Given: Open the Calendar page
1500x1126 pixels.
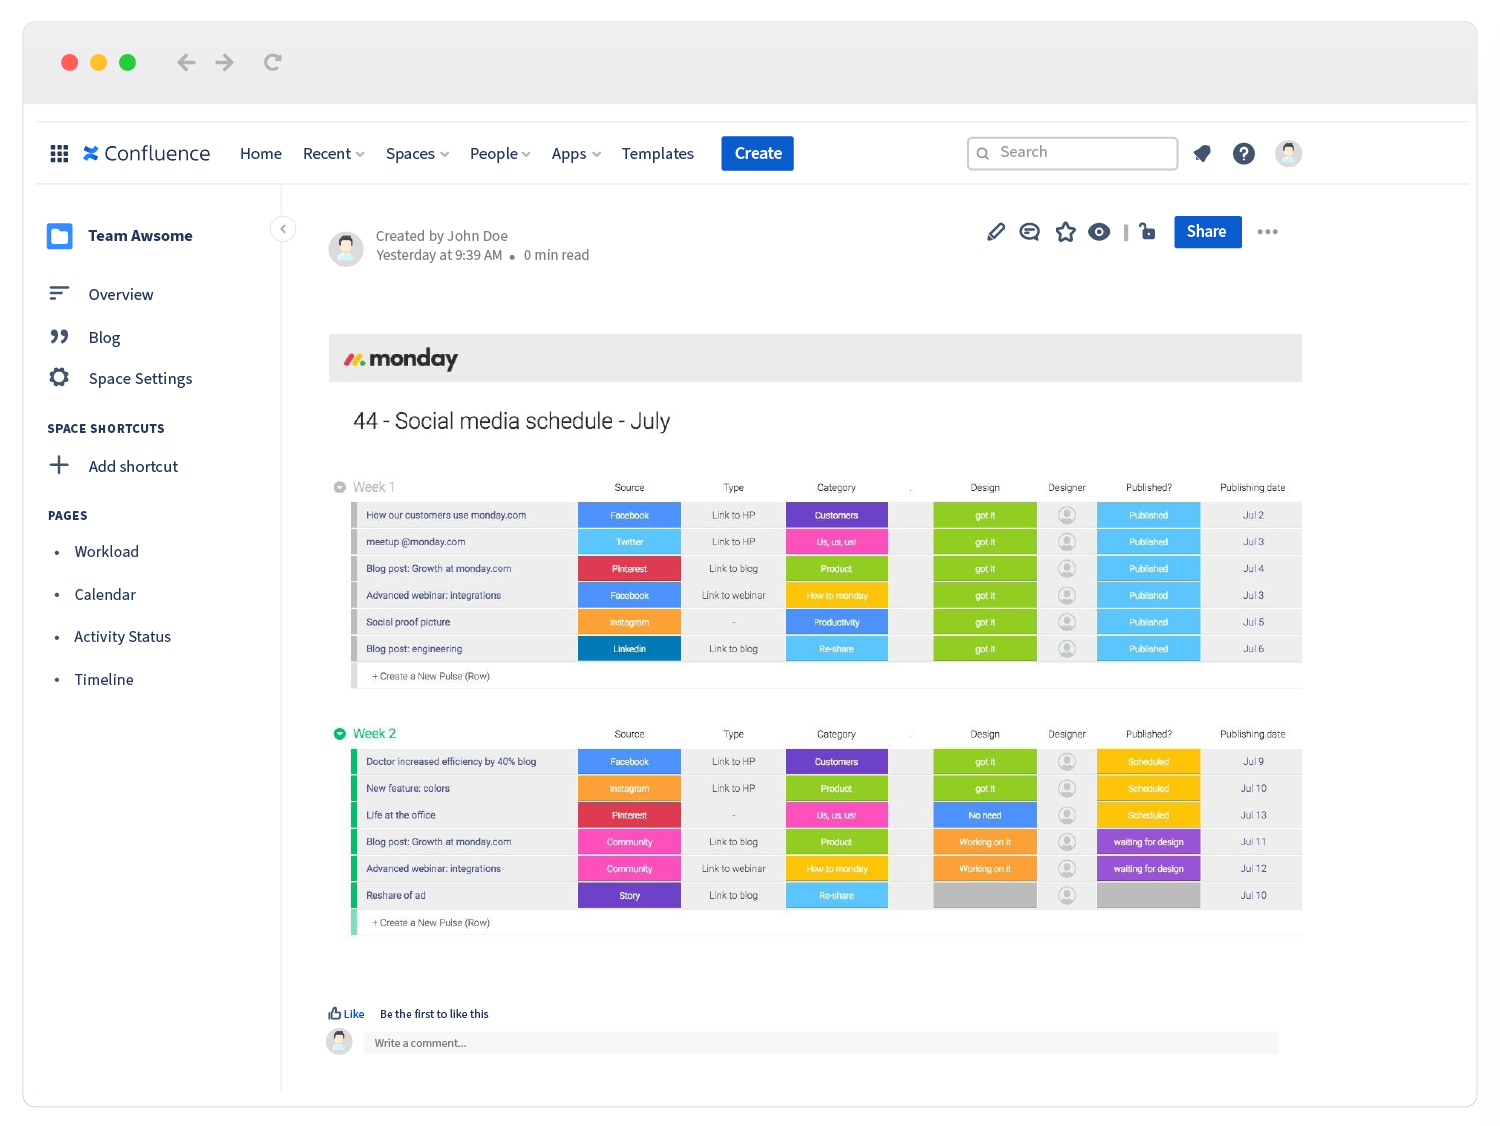Looking at the screenshot, I should pos(105,595).
